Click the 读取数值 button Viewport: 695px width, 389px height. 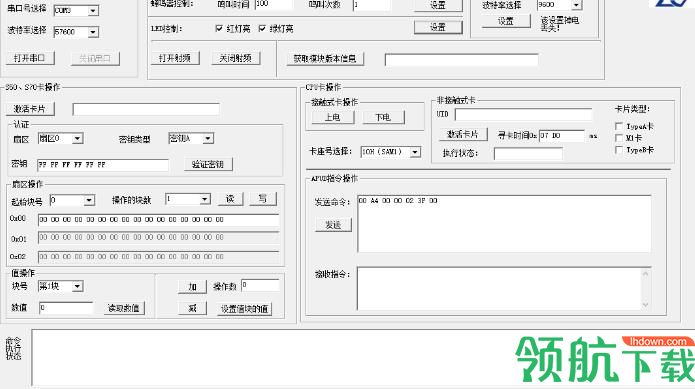click(124, 308)
